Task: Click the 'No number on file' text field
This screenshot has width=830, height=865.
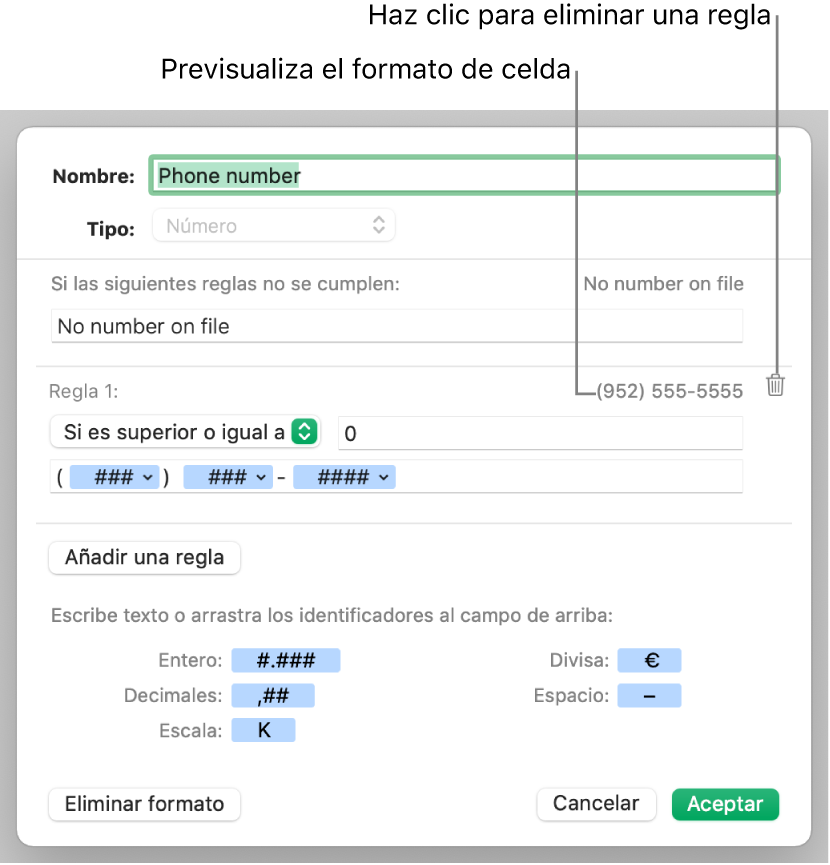Action: pos(396,326)
